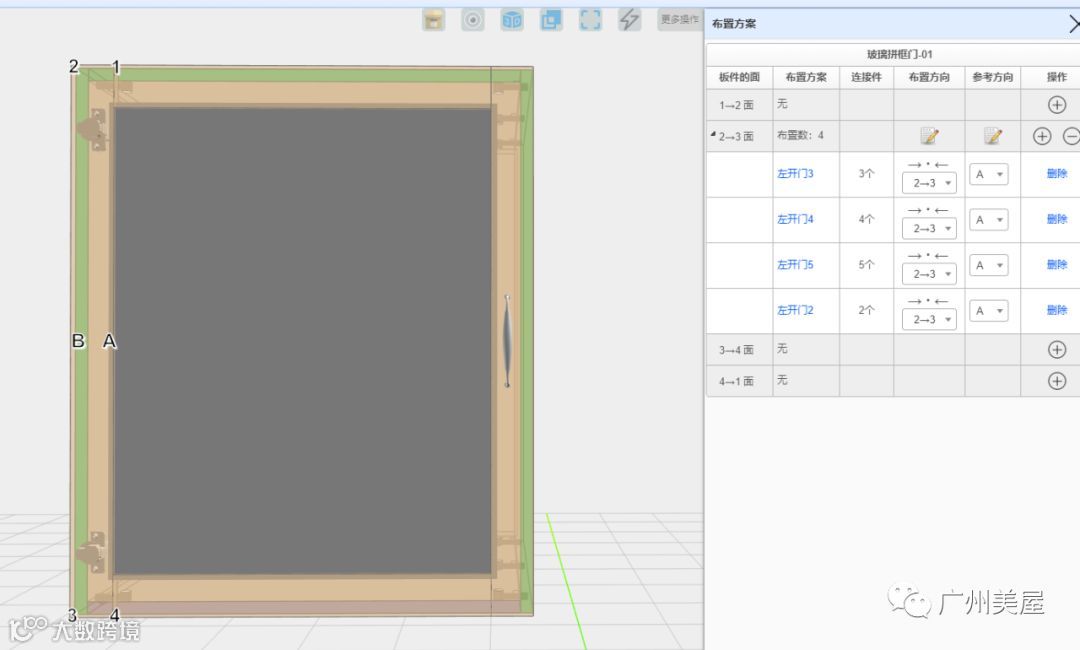Click the 连接件 column header
The width and height of the screenshot is (1080, 650).
(866, 77)
